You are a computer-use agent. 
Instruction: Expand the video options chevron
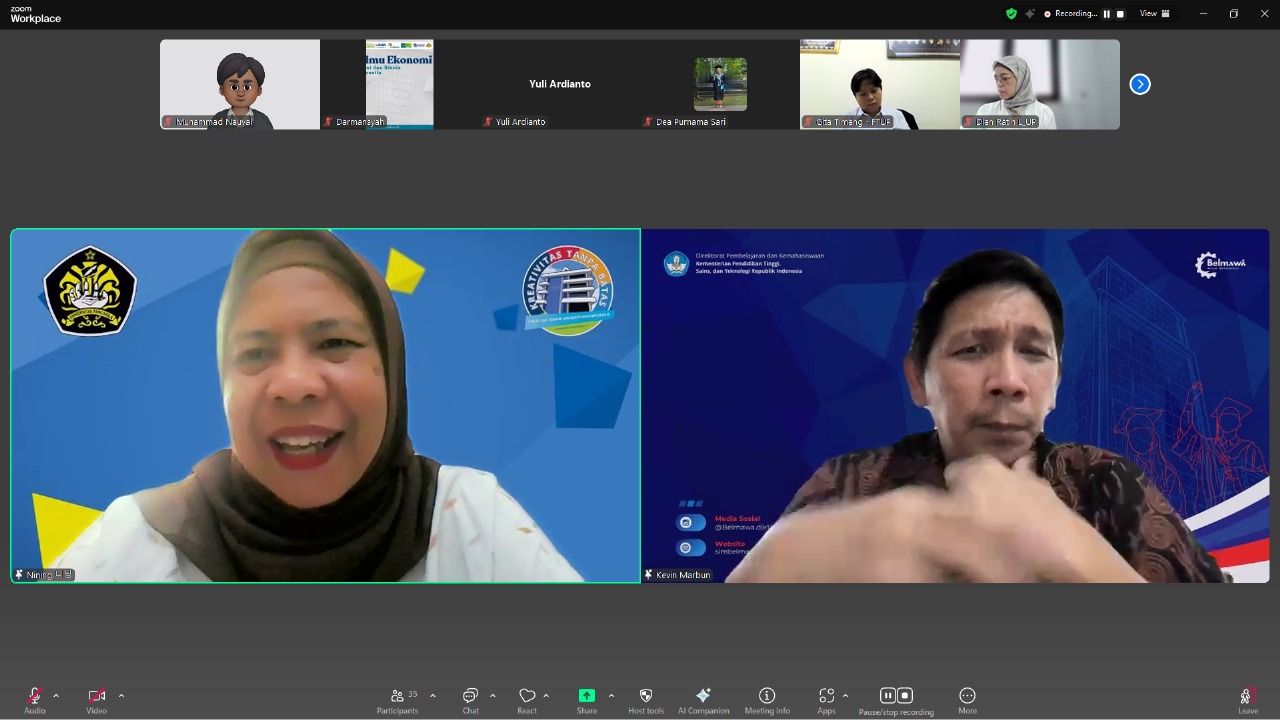pyautogui.click(x=121, y=696)
